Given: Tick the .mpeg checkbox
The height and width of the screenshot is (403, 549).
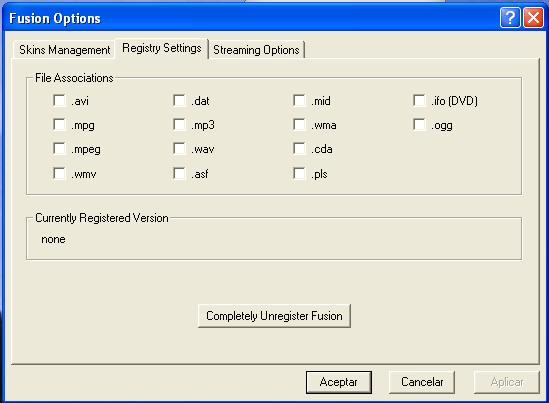Looking at the screenshot, I should [59, 149].
